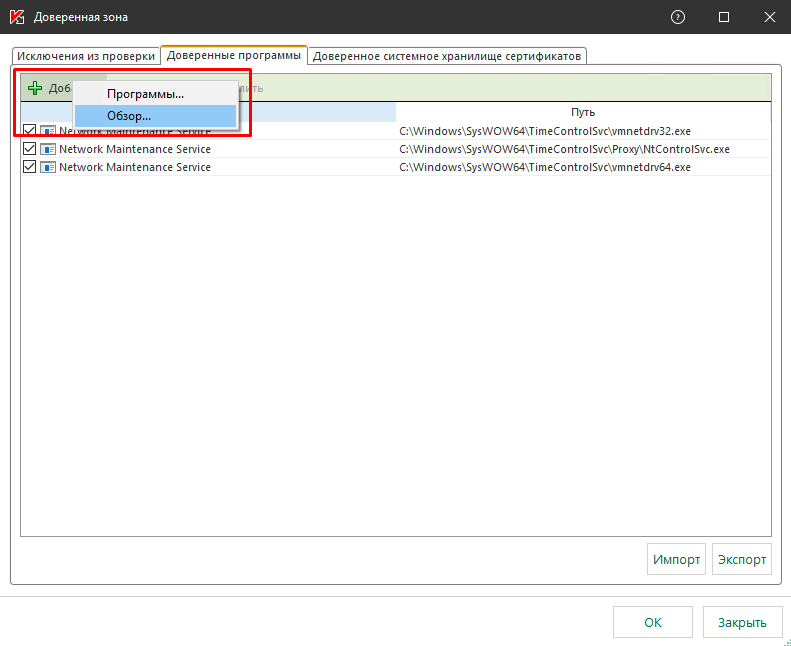Screen dimensions: 791x646
Task: Open Доверенное системное хранилище сертификатов tab
Action: pyautogui.click(x=447, y=56)
